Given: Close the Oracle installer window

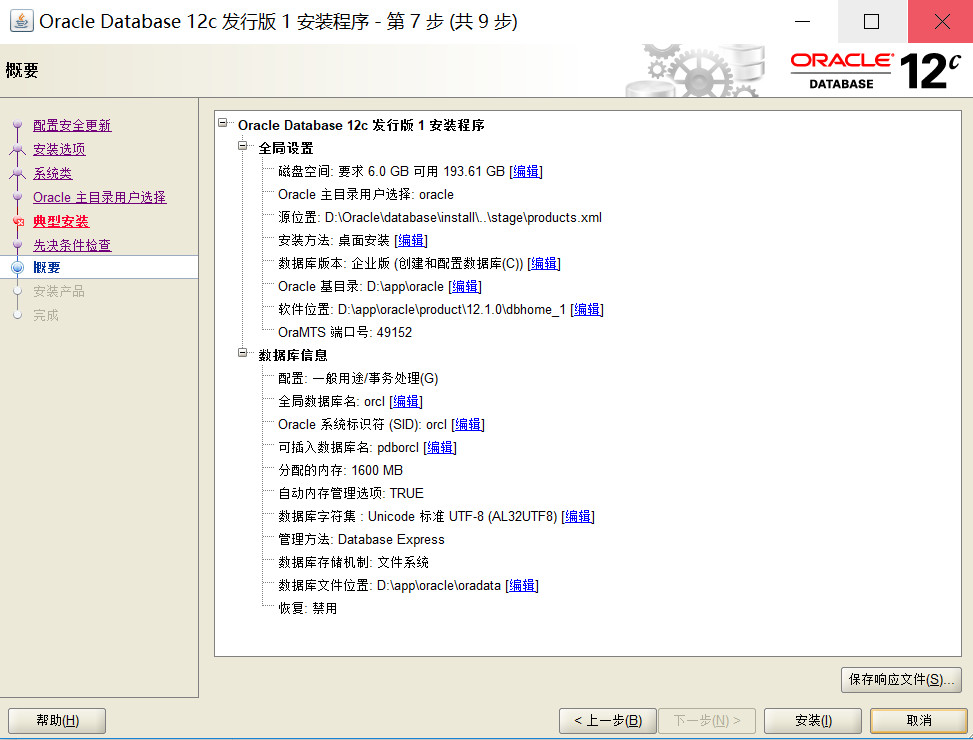Looking at the screenshot, I should 941,21.
